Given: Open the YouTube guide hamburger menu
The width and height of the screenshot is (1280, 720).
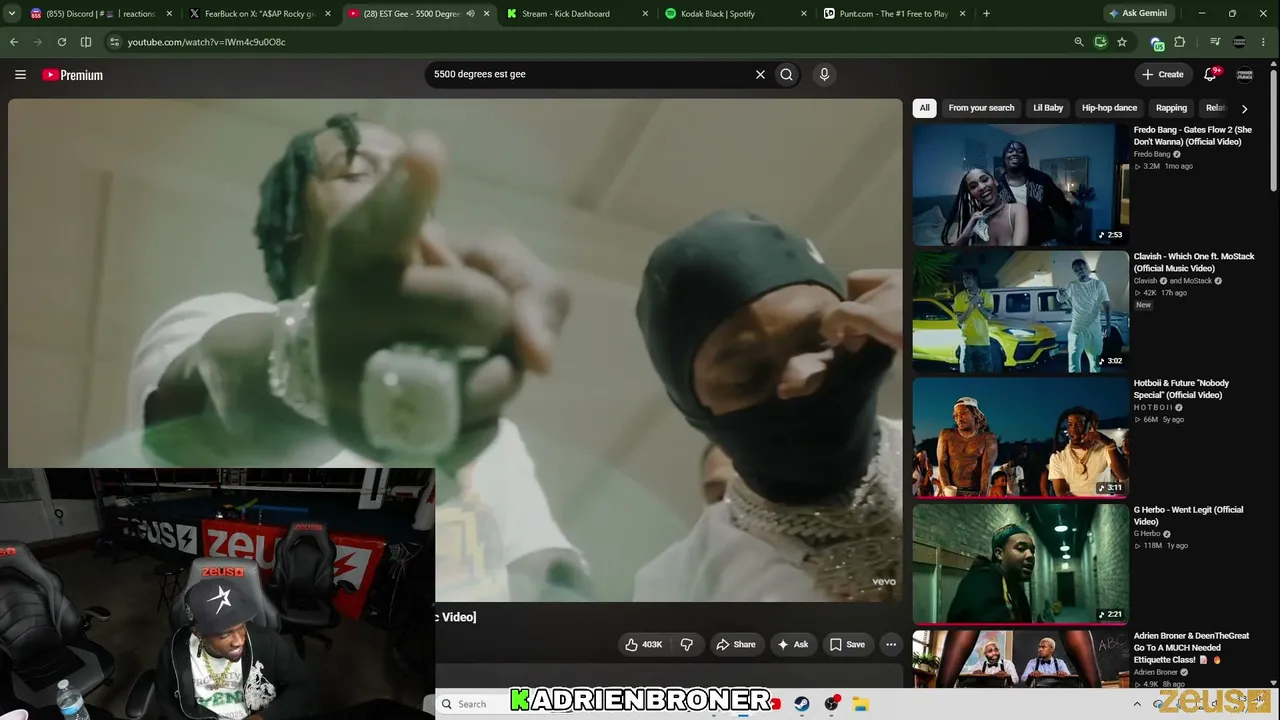Looking at the screenshot, I should [x=20, y=75].
